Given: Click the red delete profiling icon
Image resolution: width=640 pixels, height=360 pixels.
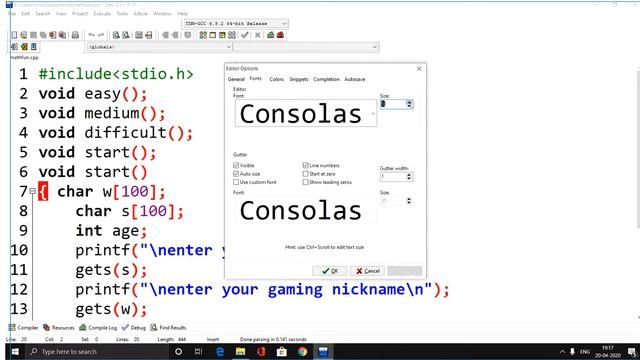Looking at the screenshot, I should (x=280, y=35).
